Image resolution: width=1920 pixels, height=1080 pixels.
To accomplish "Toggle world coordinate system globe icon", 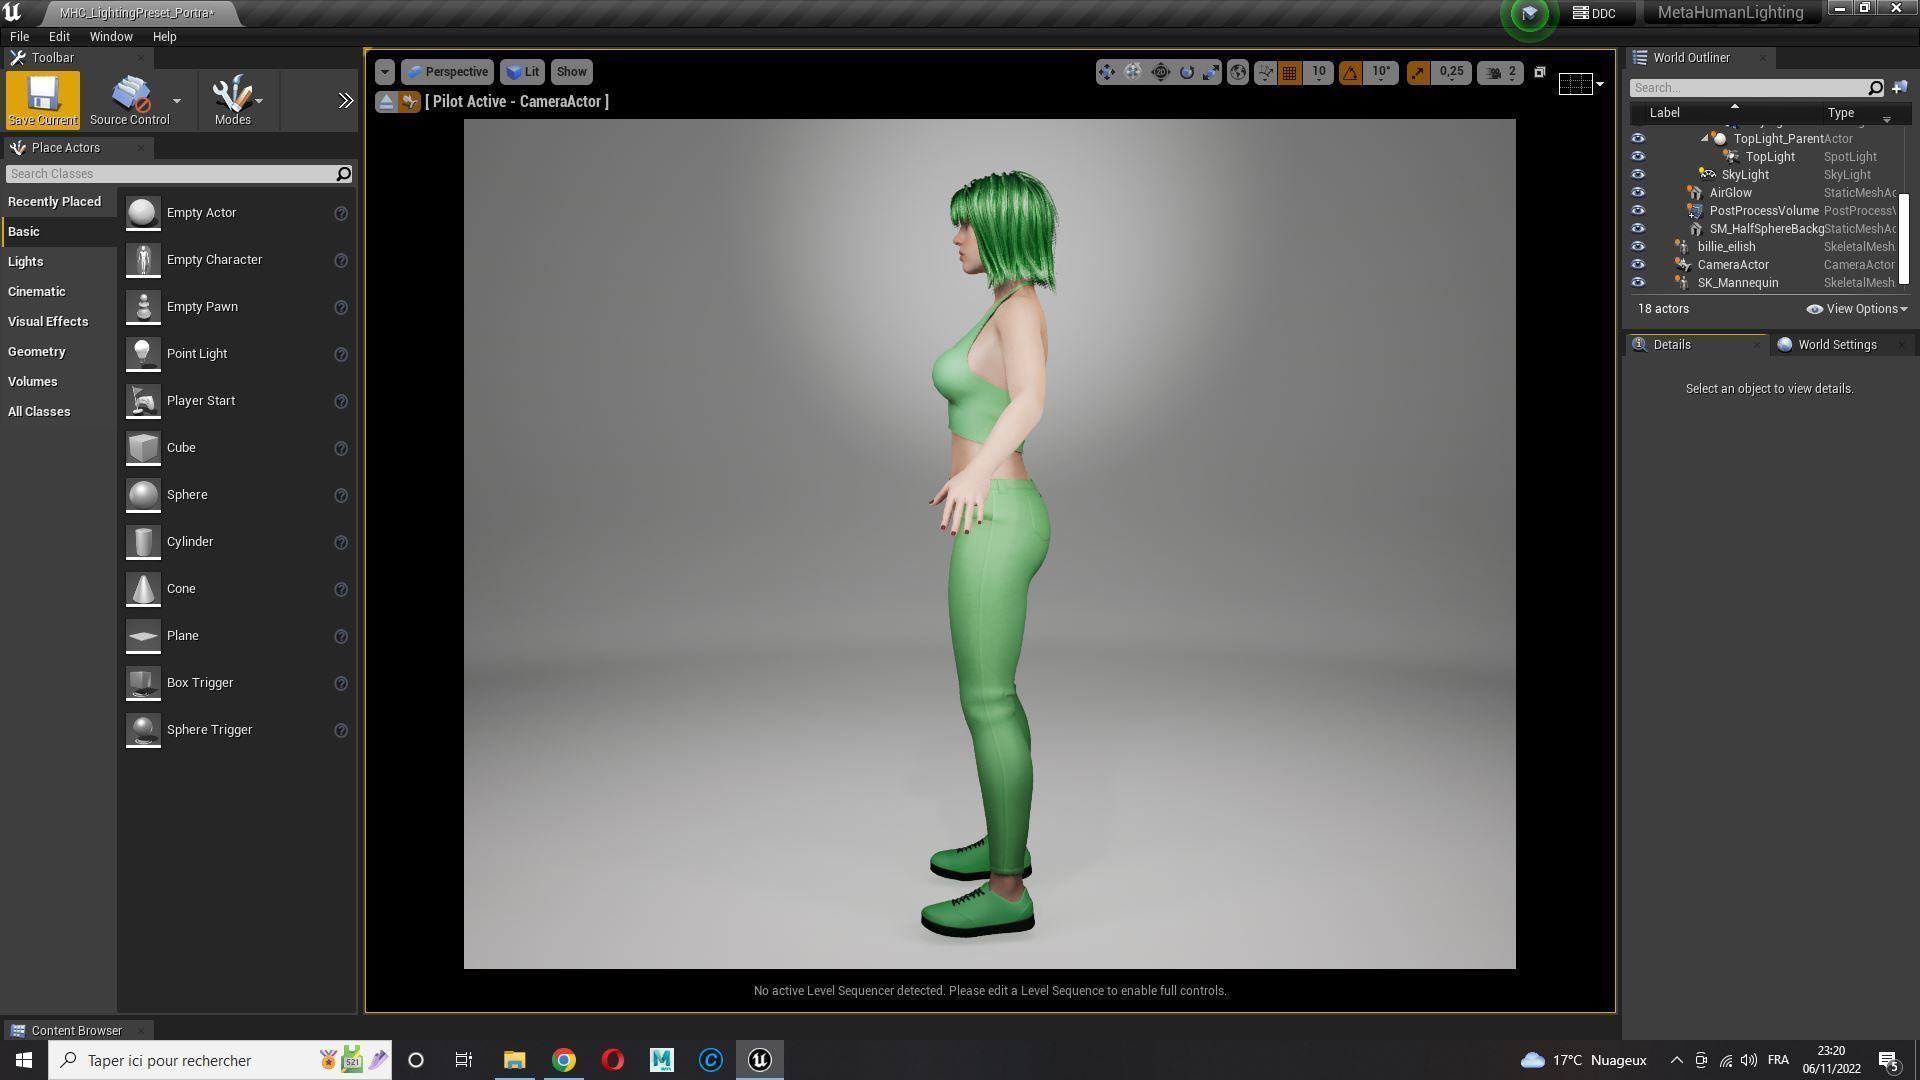I will (x=1238, y=72).
